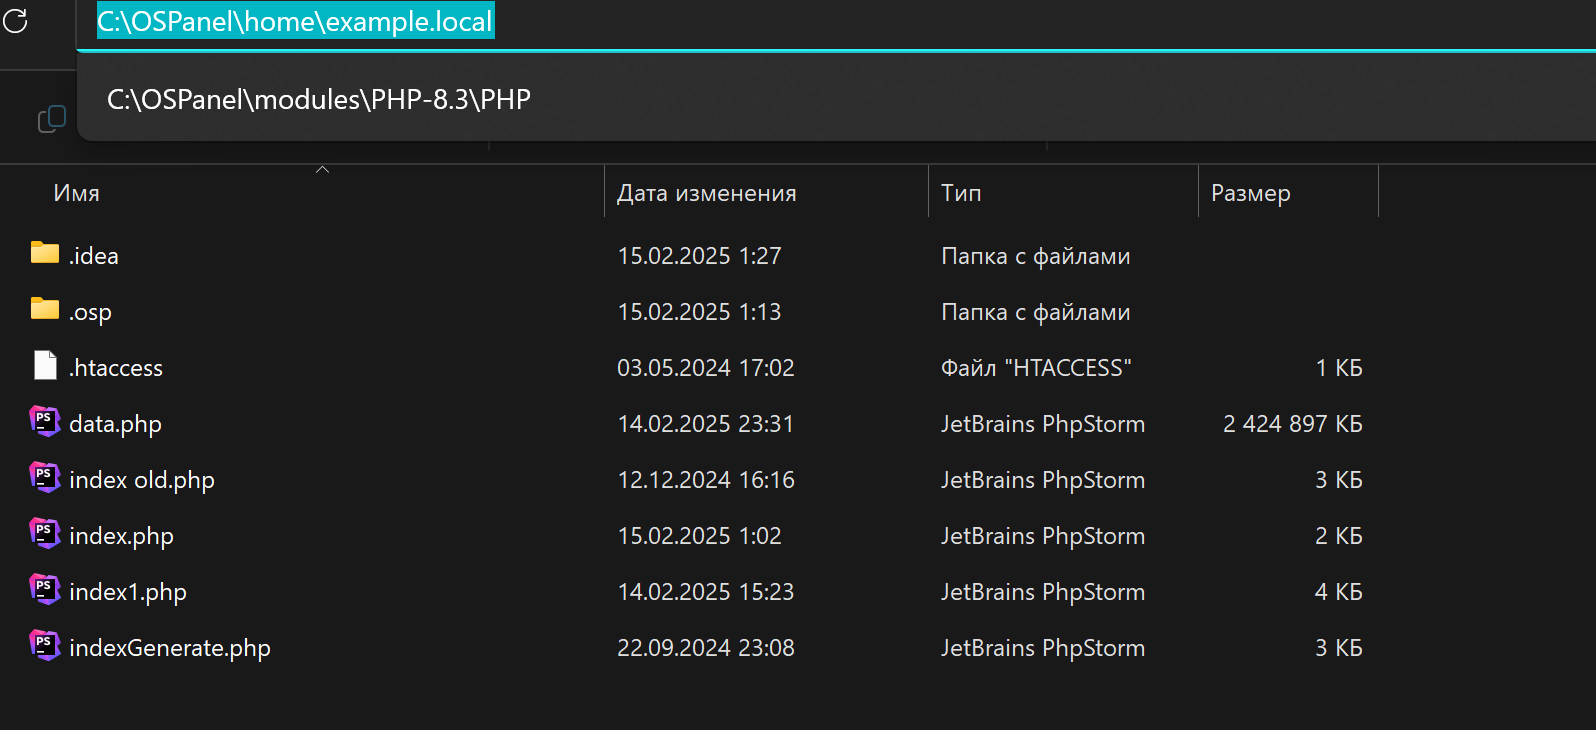Click the .idea folder icon
1596x730 pixels.
click(x=45, y=253)
